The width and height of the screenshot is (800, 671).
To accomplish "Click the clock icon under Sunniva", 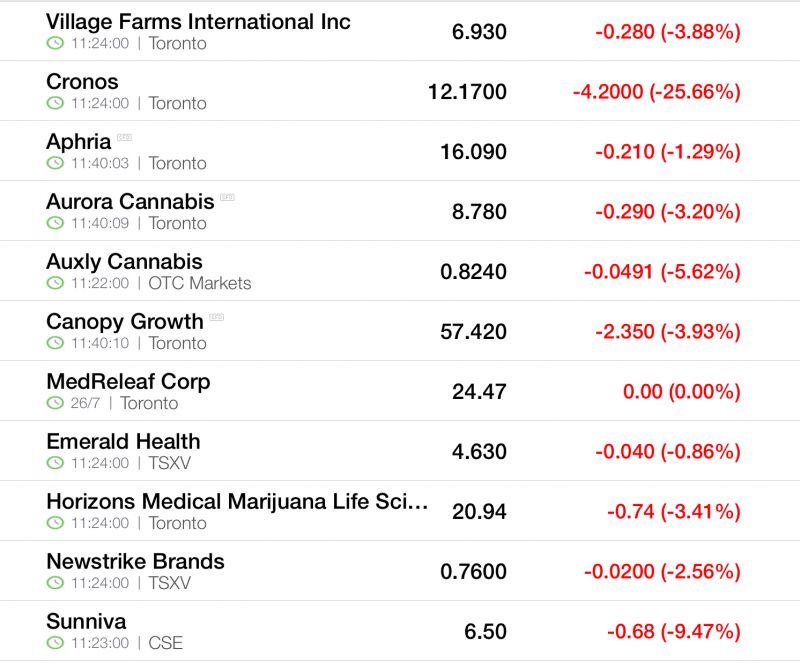I will (x=55, y=643).
